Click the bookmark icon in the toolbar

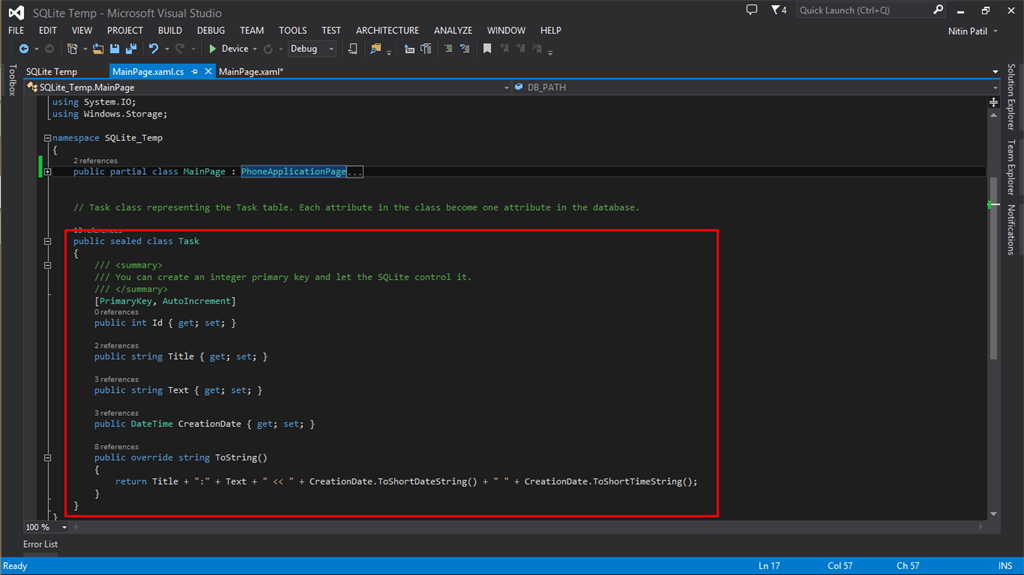click(487, 49)
